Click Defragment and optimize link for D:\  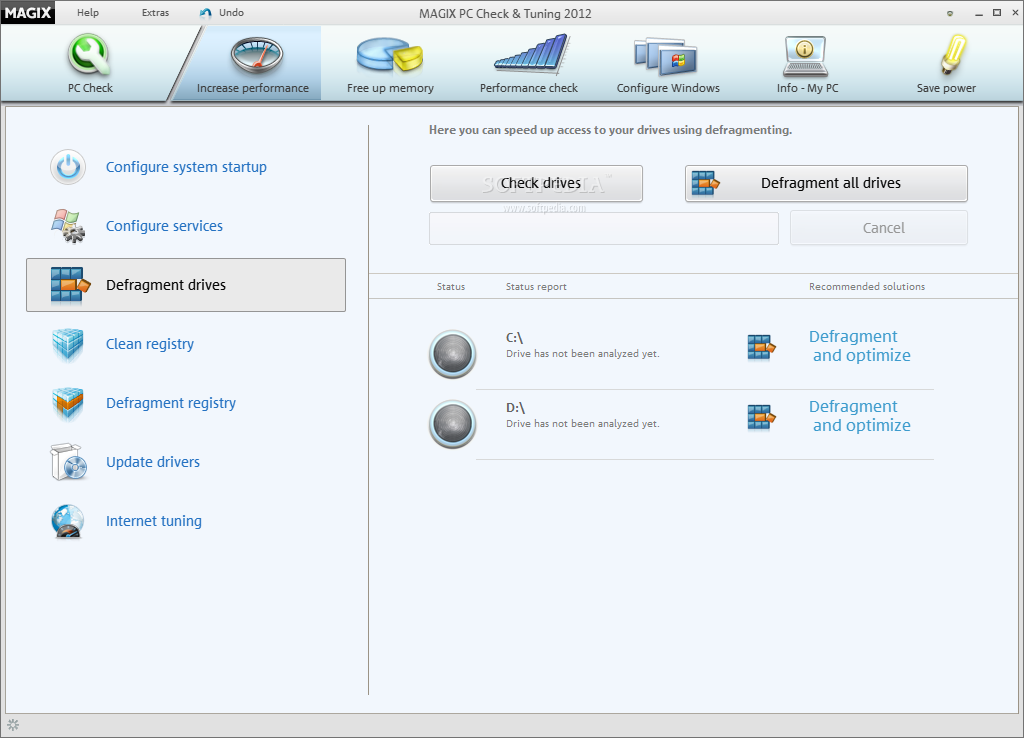point(859,416)
